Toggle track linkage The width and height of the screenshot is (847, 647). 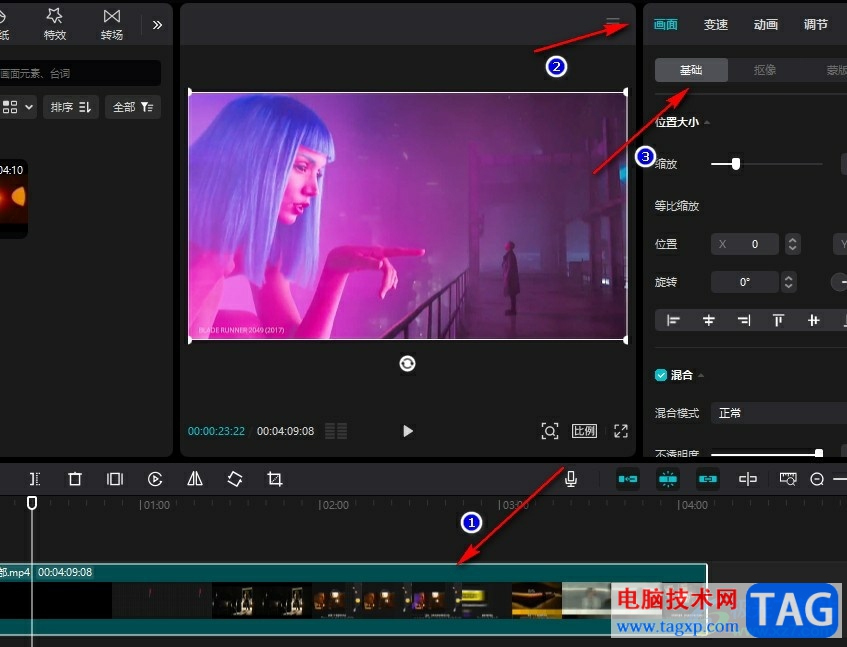(708, 479)
